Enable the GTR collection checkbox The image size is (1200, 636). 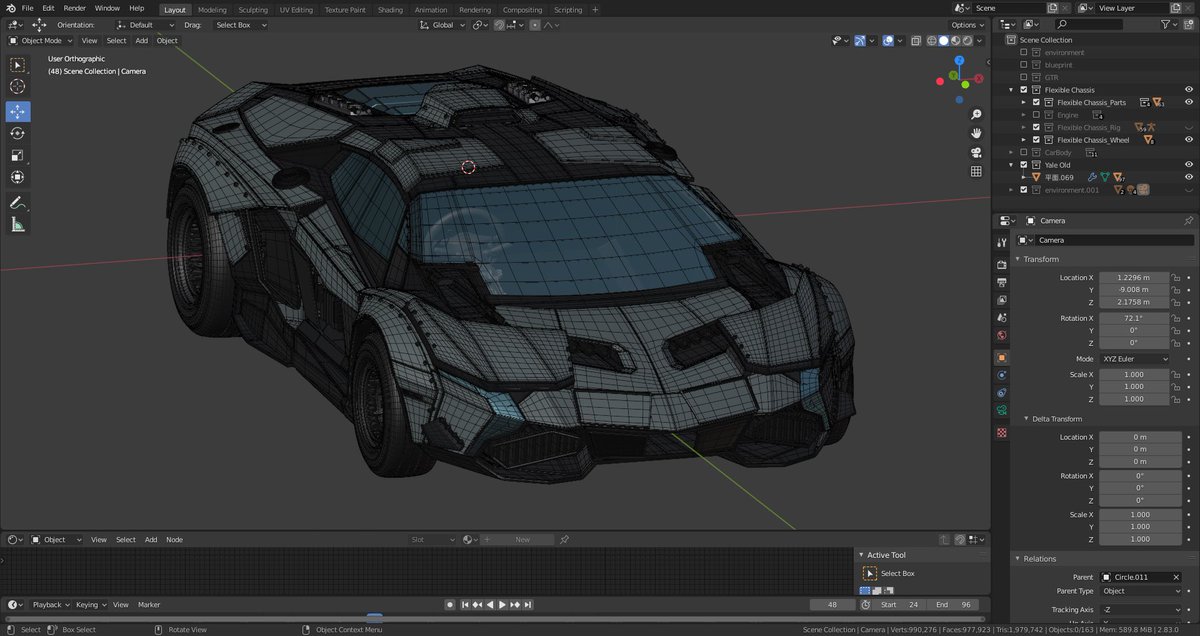[1023, 77]
